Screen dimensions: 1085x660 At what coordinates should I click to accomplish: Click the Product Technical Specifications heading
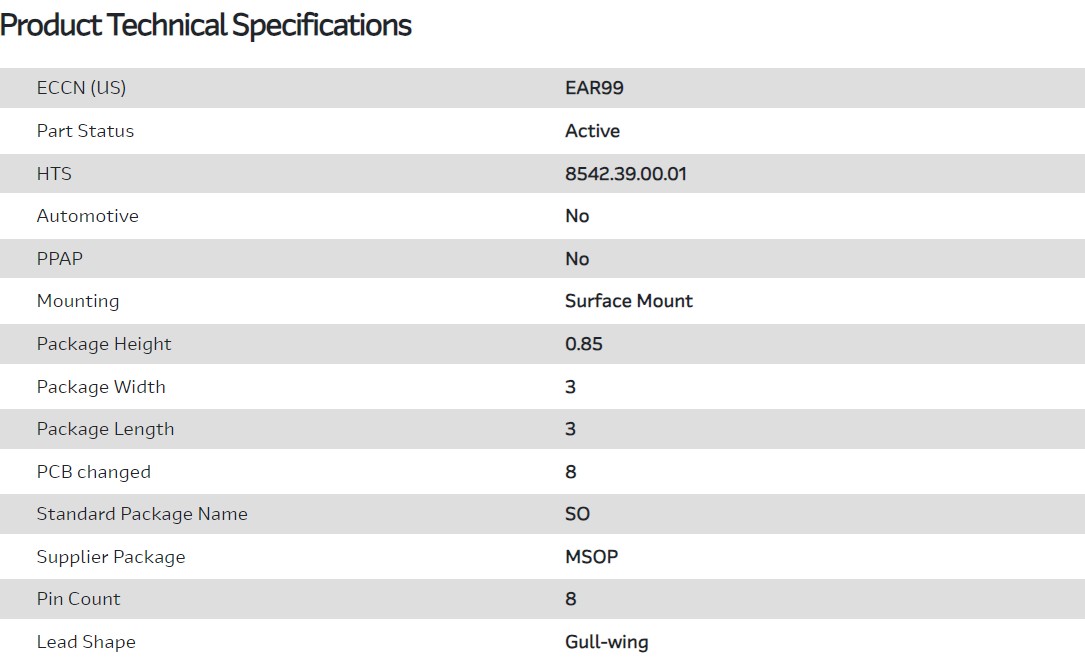pos(206,25)
